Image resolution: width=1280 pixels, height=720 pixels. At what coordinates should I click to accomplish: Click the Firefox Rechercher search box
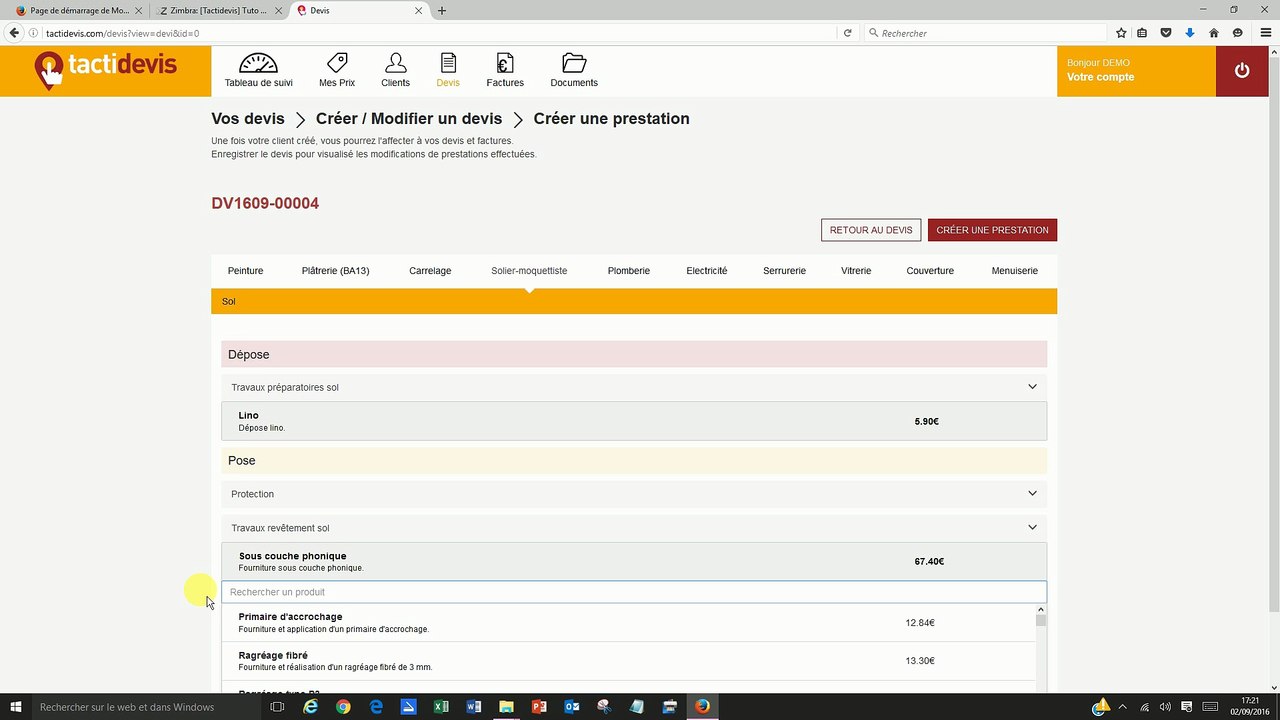[x=985, y=33]
